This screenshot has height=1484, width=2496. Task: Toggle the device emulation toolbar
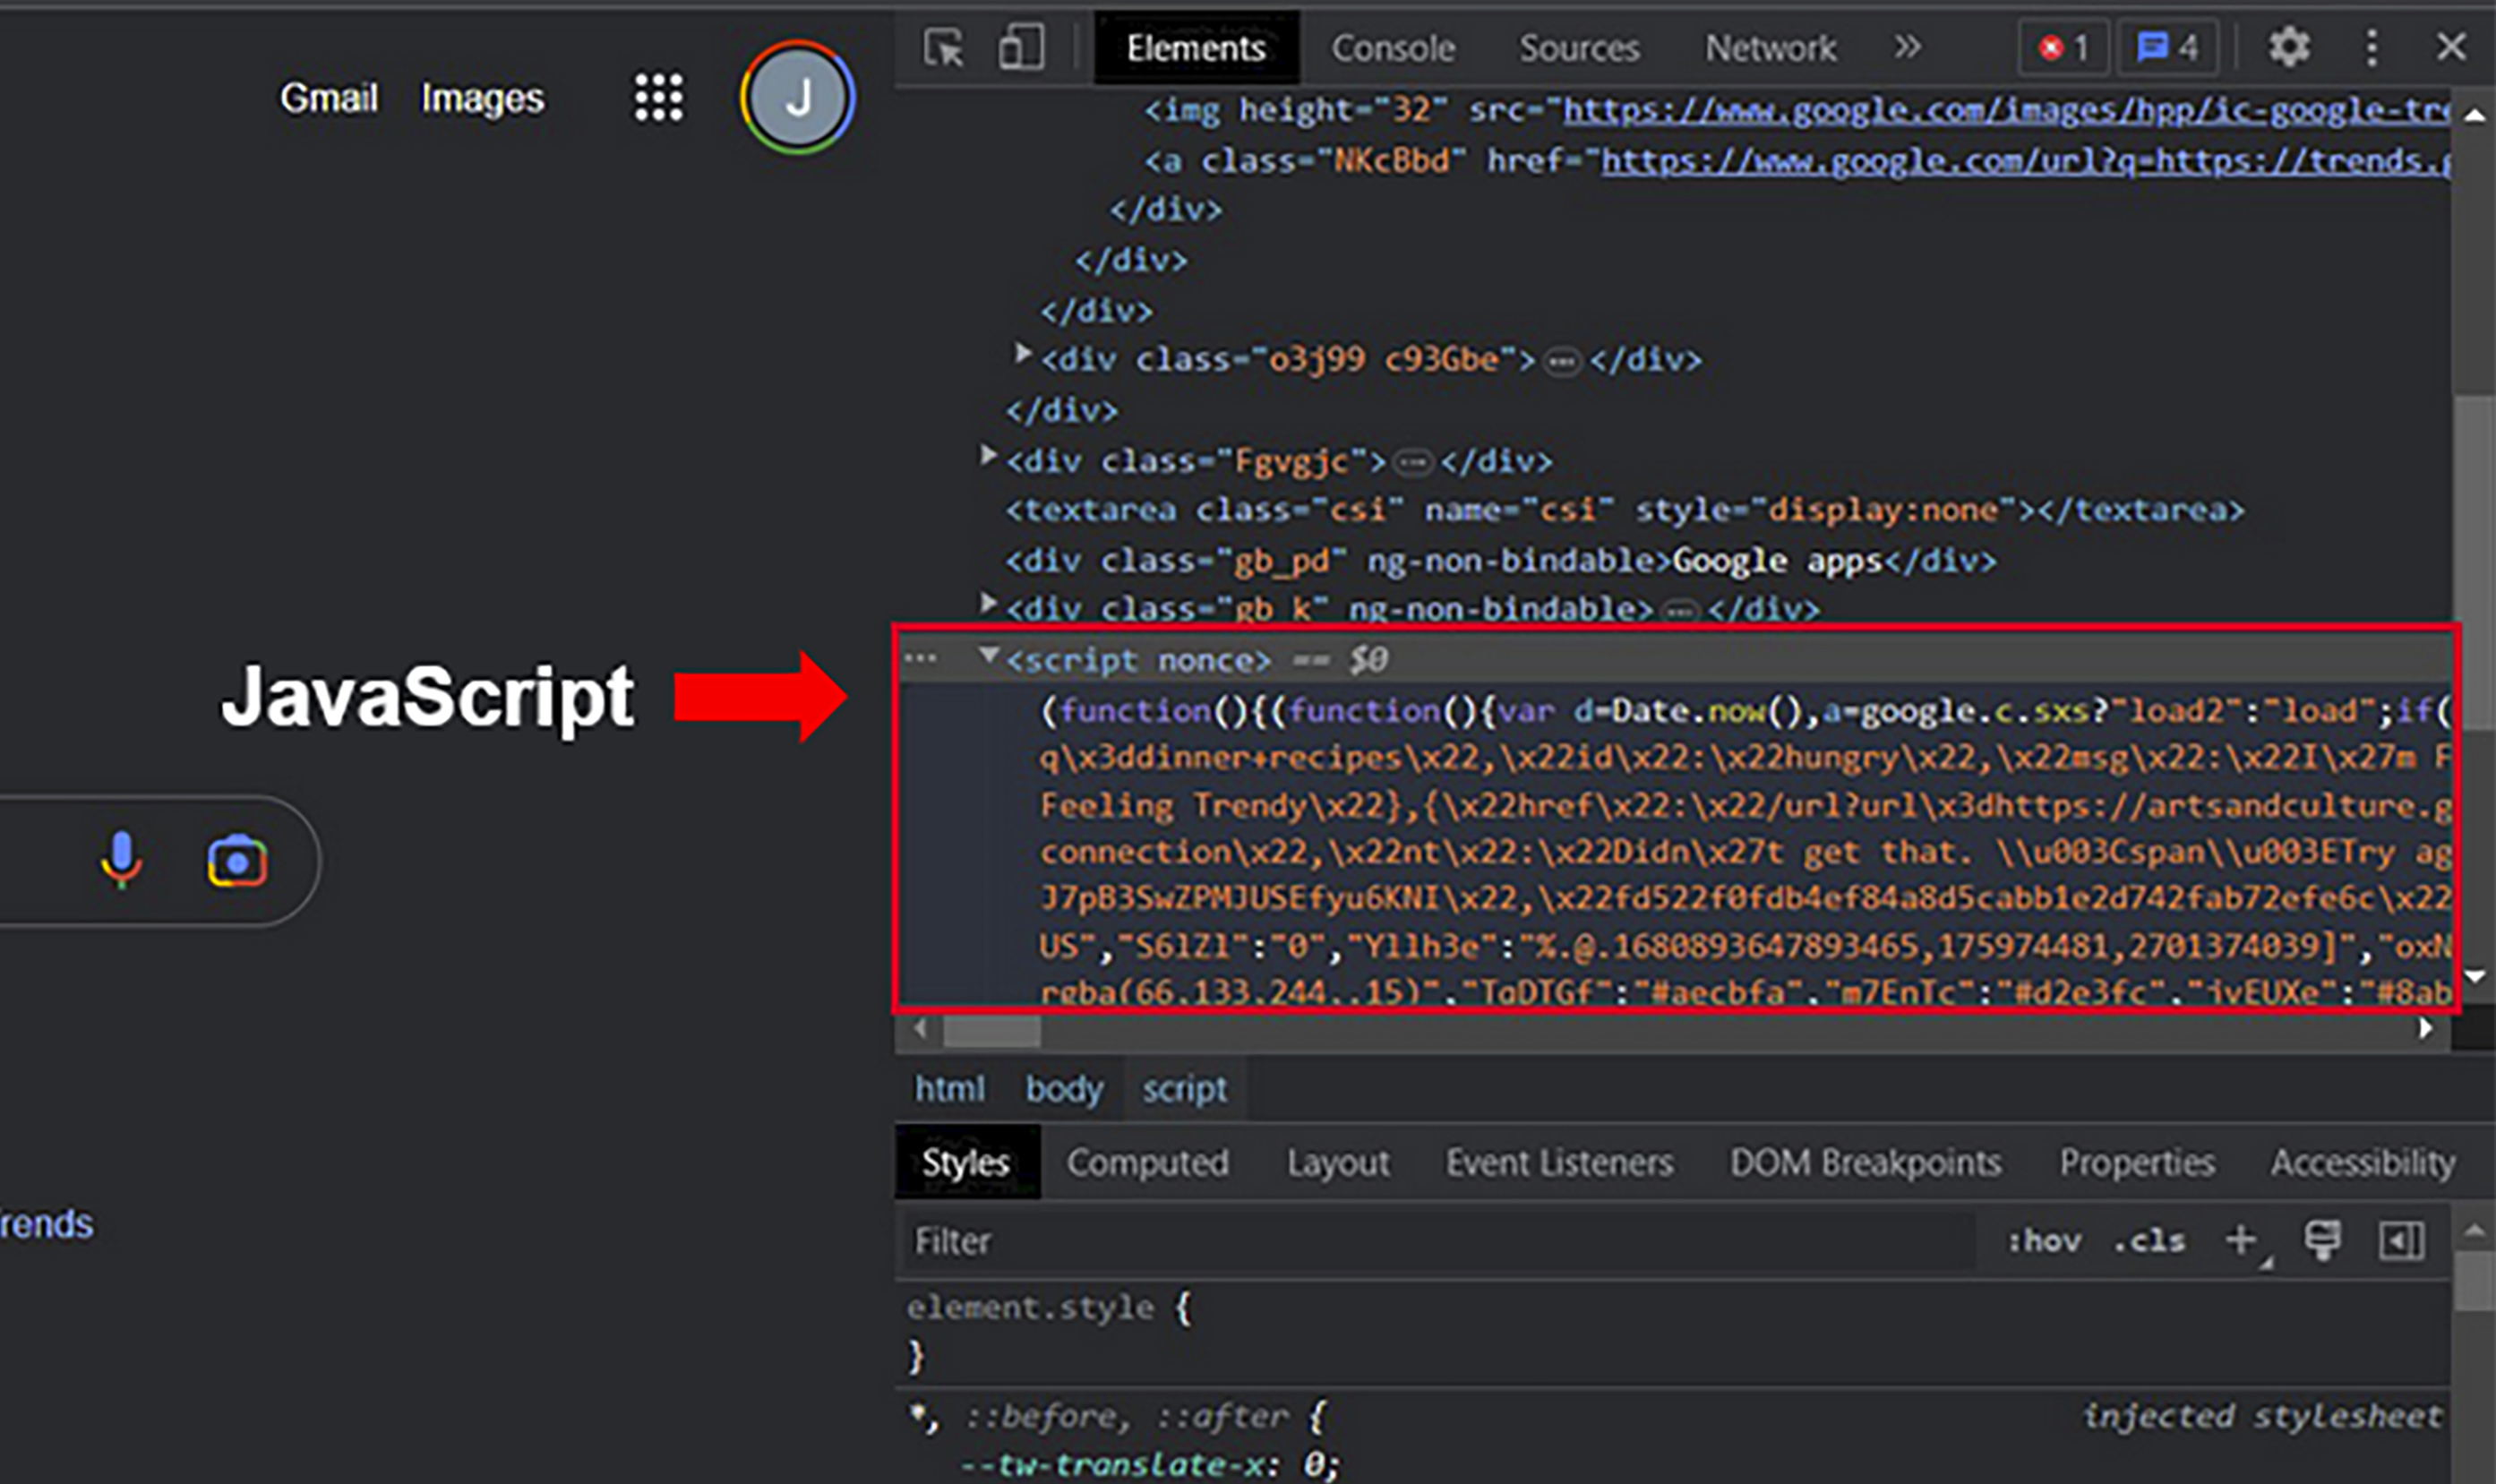1020,47
